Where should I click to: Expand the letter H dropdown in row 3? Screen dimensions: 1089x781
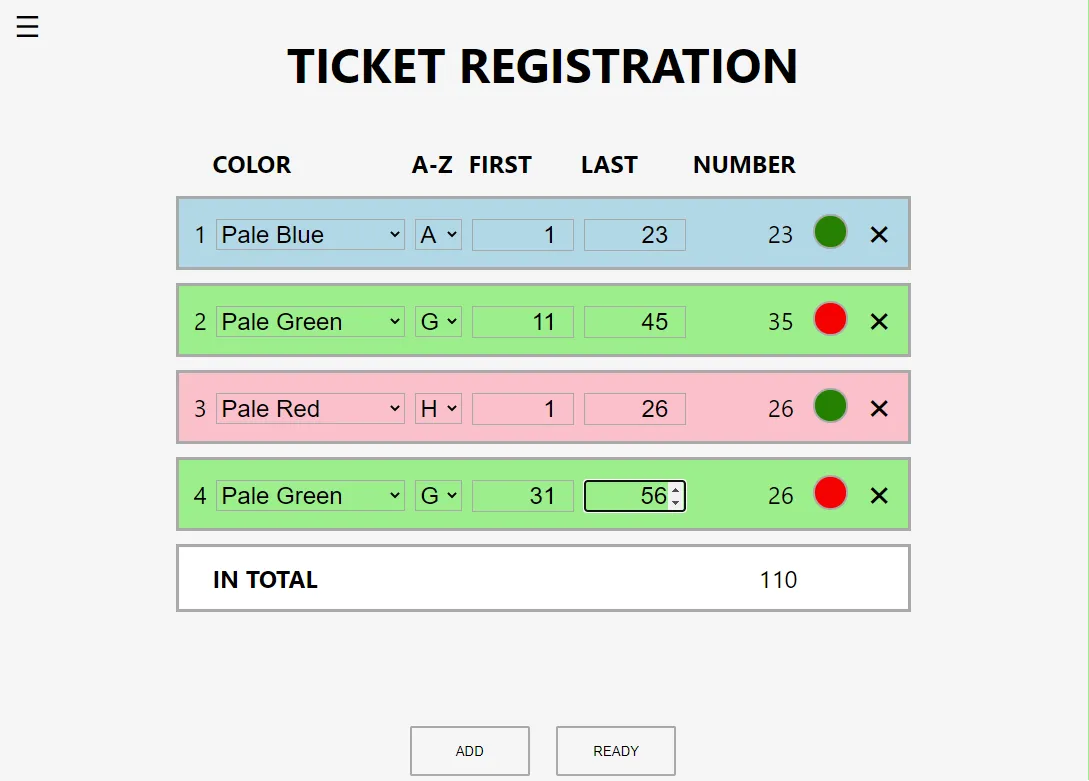tap(438, 408)
